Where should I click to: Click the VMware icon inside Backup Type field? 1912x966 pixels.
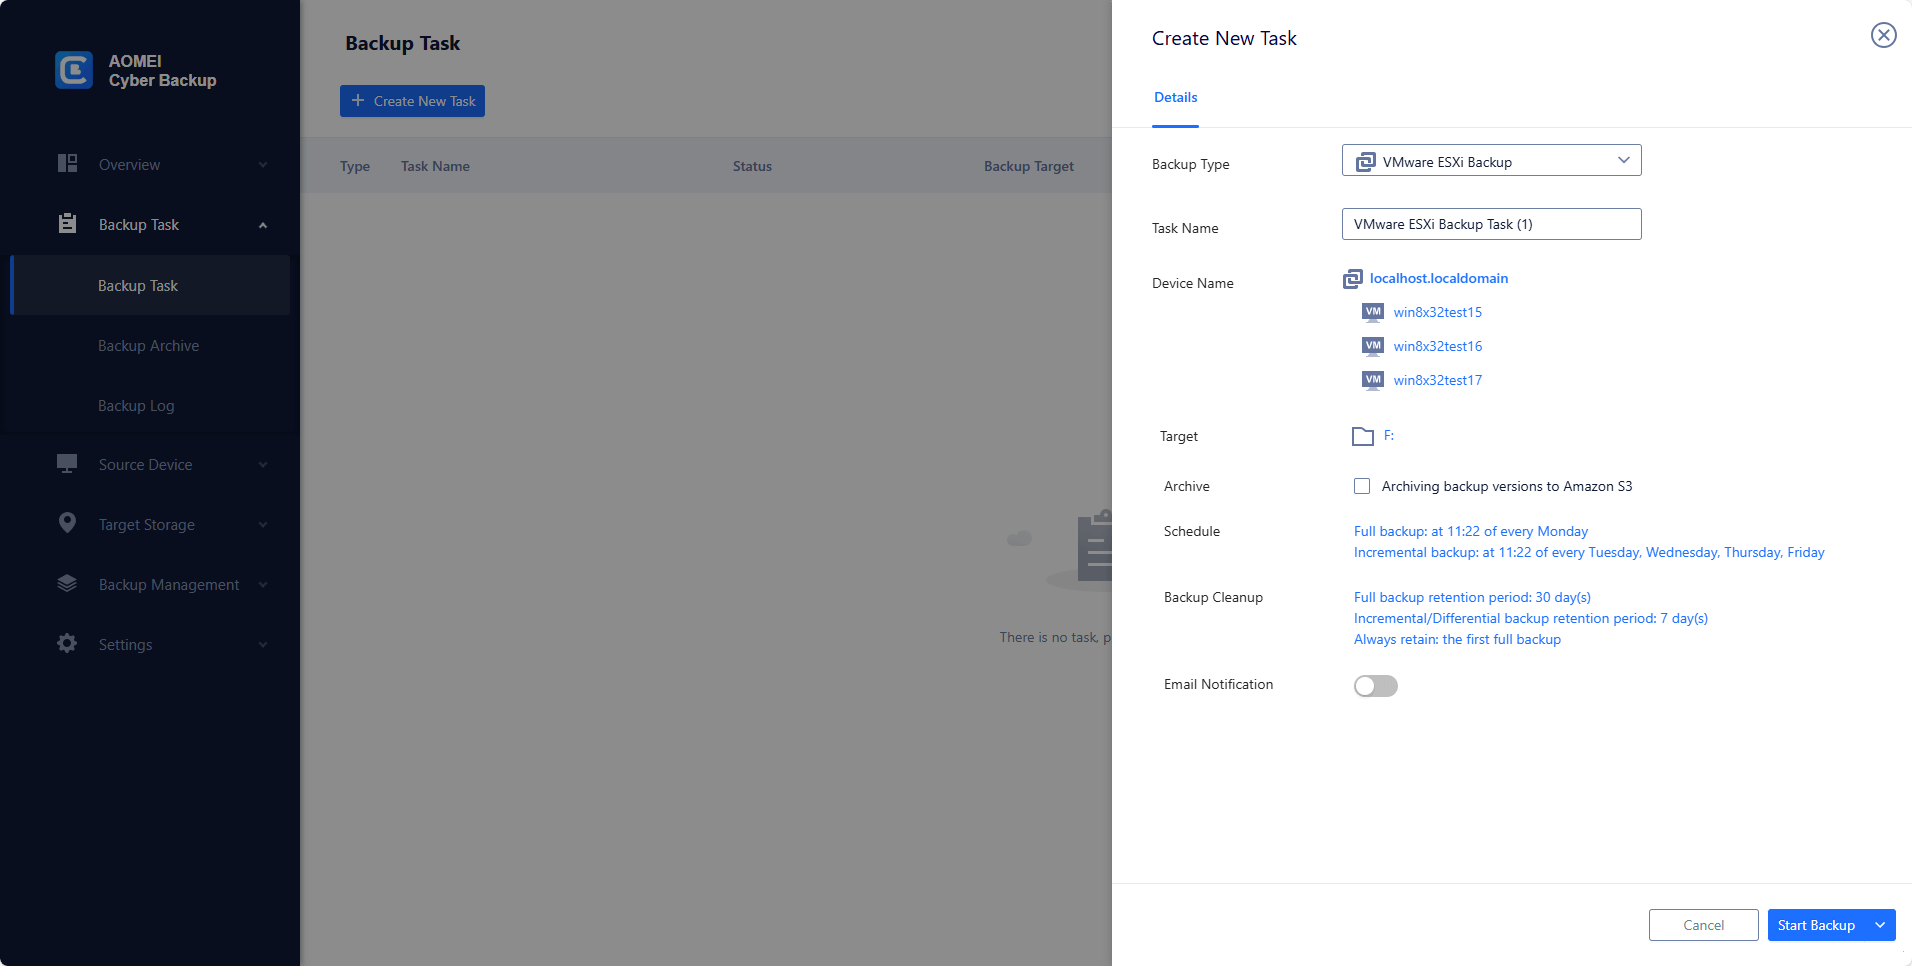coord(1365,161)
